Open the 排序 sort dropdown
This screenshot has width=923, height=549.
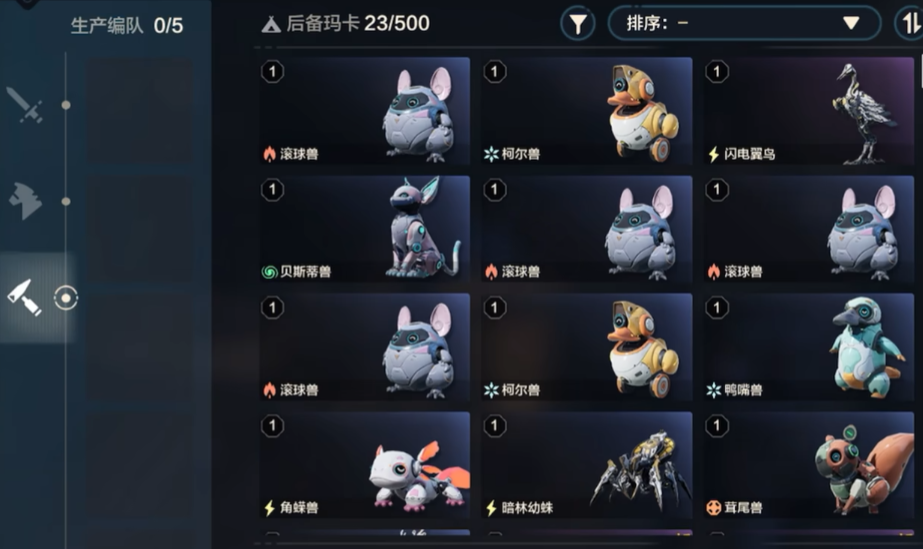(744, 24)
